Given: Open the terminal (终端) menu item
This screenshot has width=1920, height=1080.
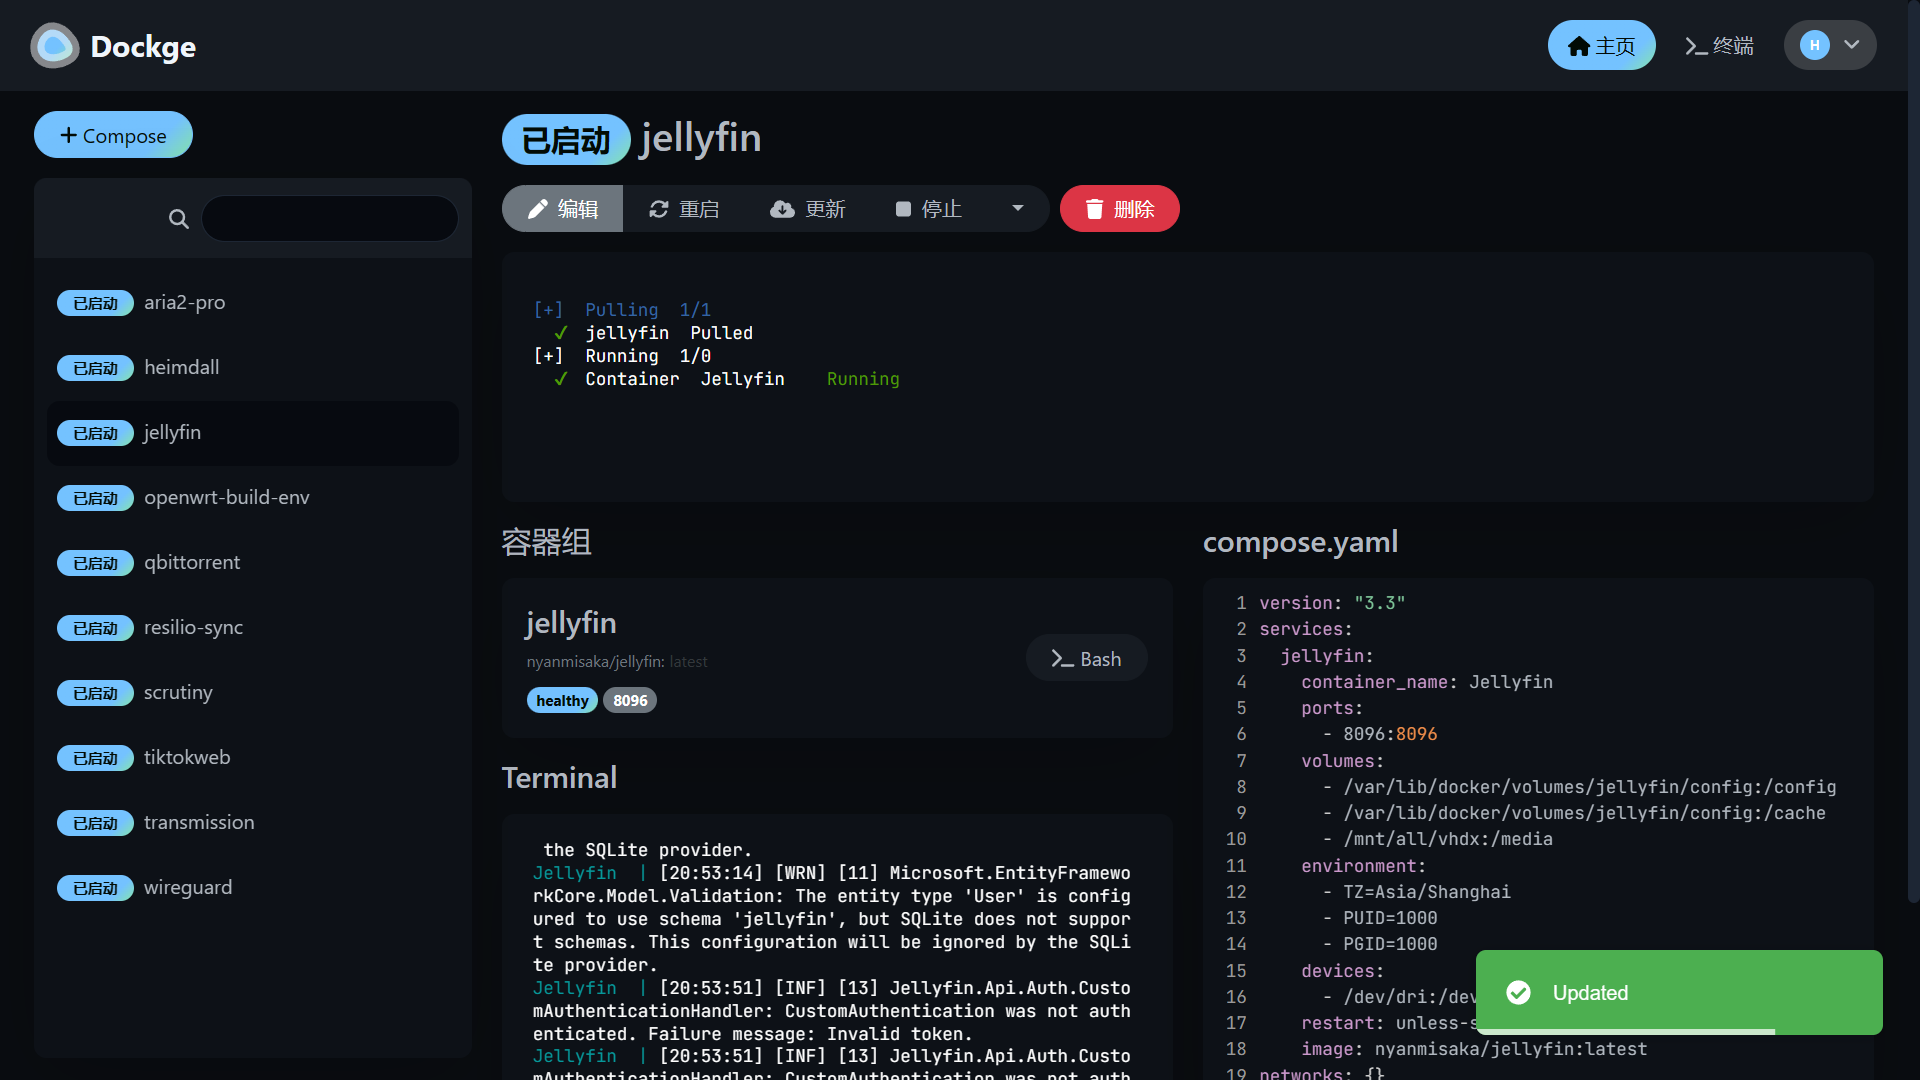Looking at the screenshot, I should point(1719,46).
